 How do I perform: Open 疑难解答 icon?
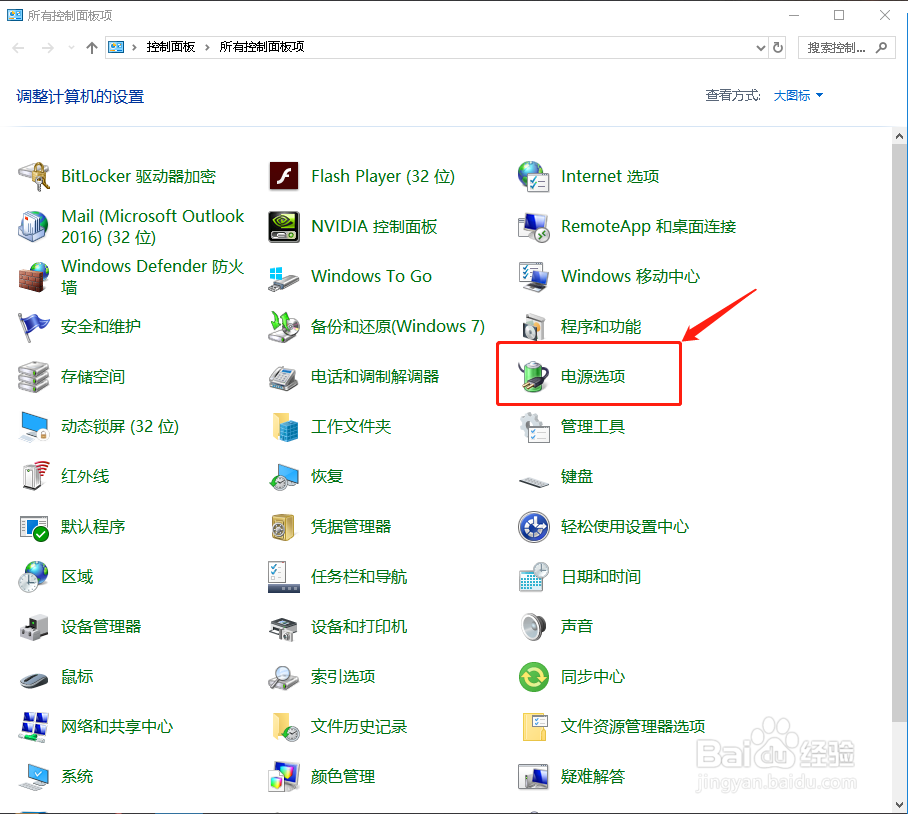[x=533, y=778]
